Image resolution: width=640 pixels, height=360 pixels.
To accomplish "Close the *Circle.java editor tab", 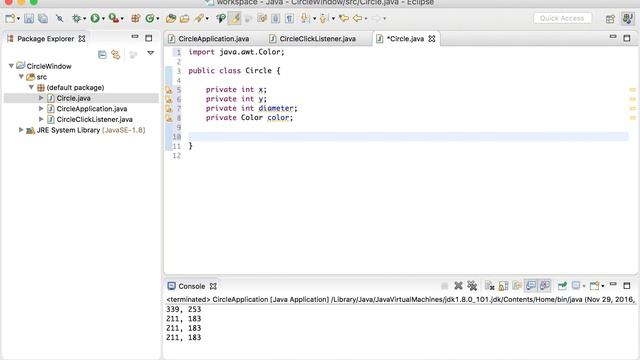I will pyautogui.click(x=432, y=39).
